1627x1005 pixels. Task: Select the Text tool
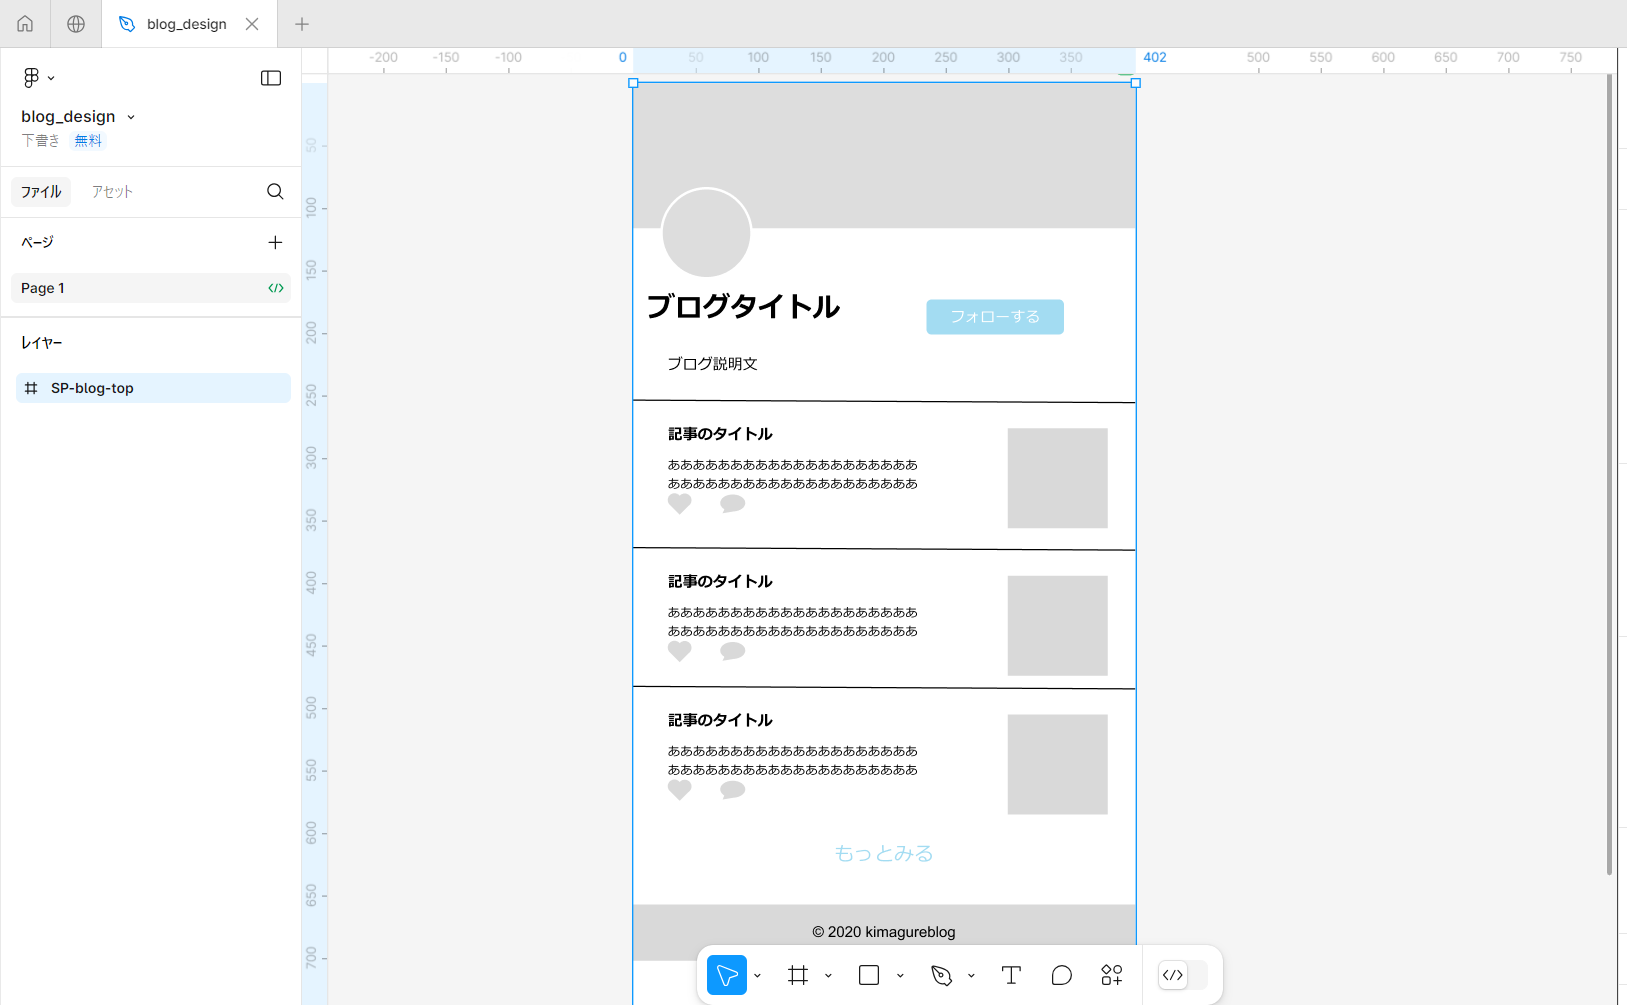click(x=1011, y=975)
